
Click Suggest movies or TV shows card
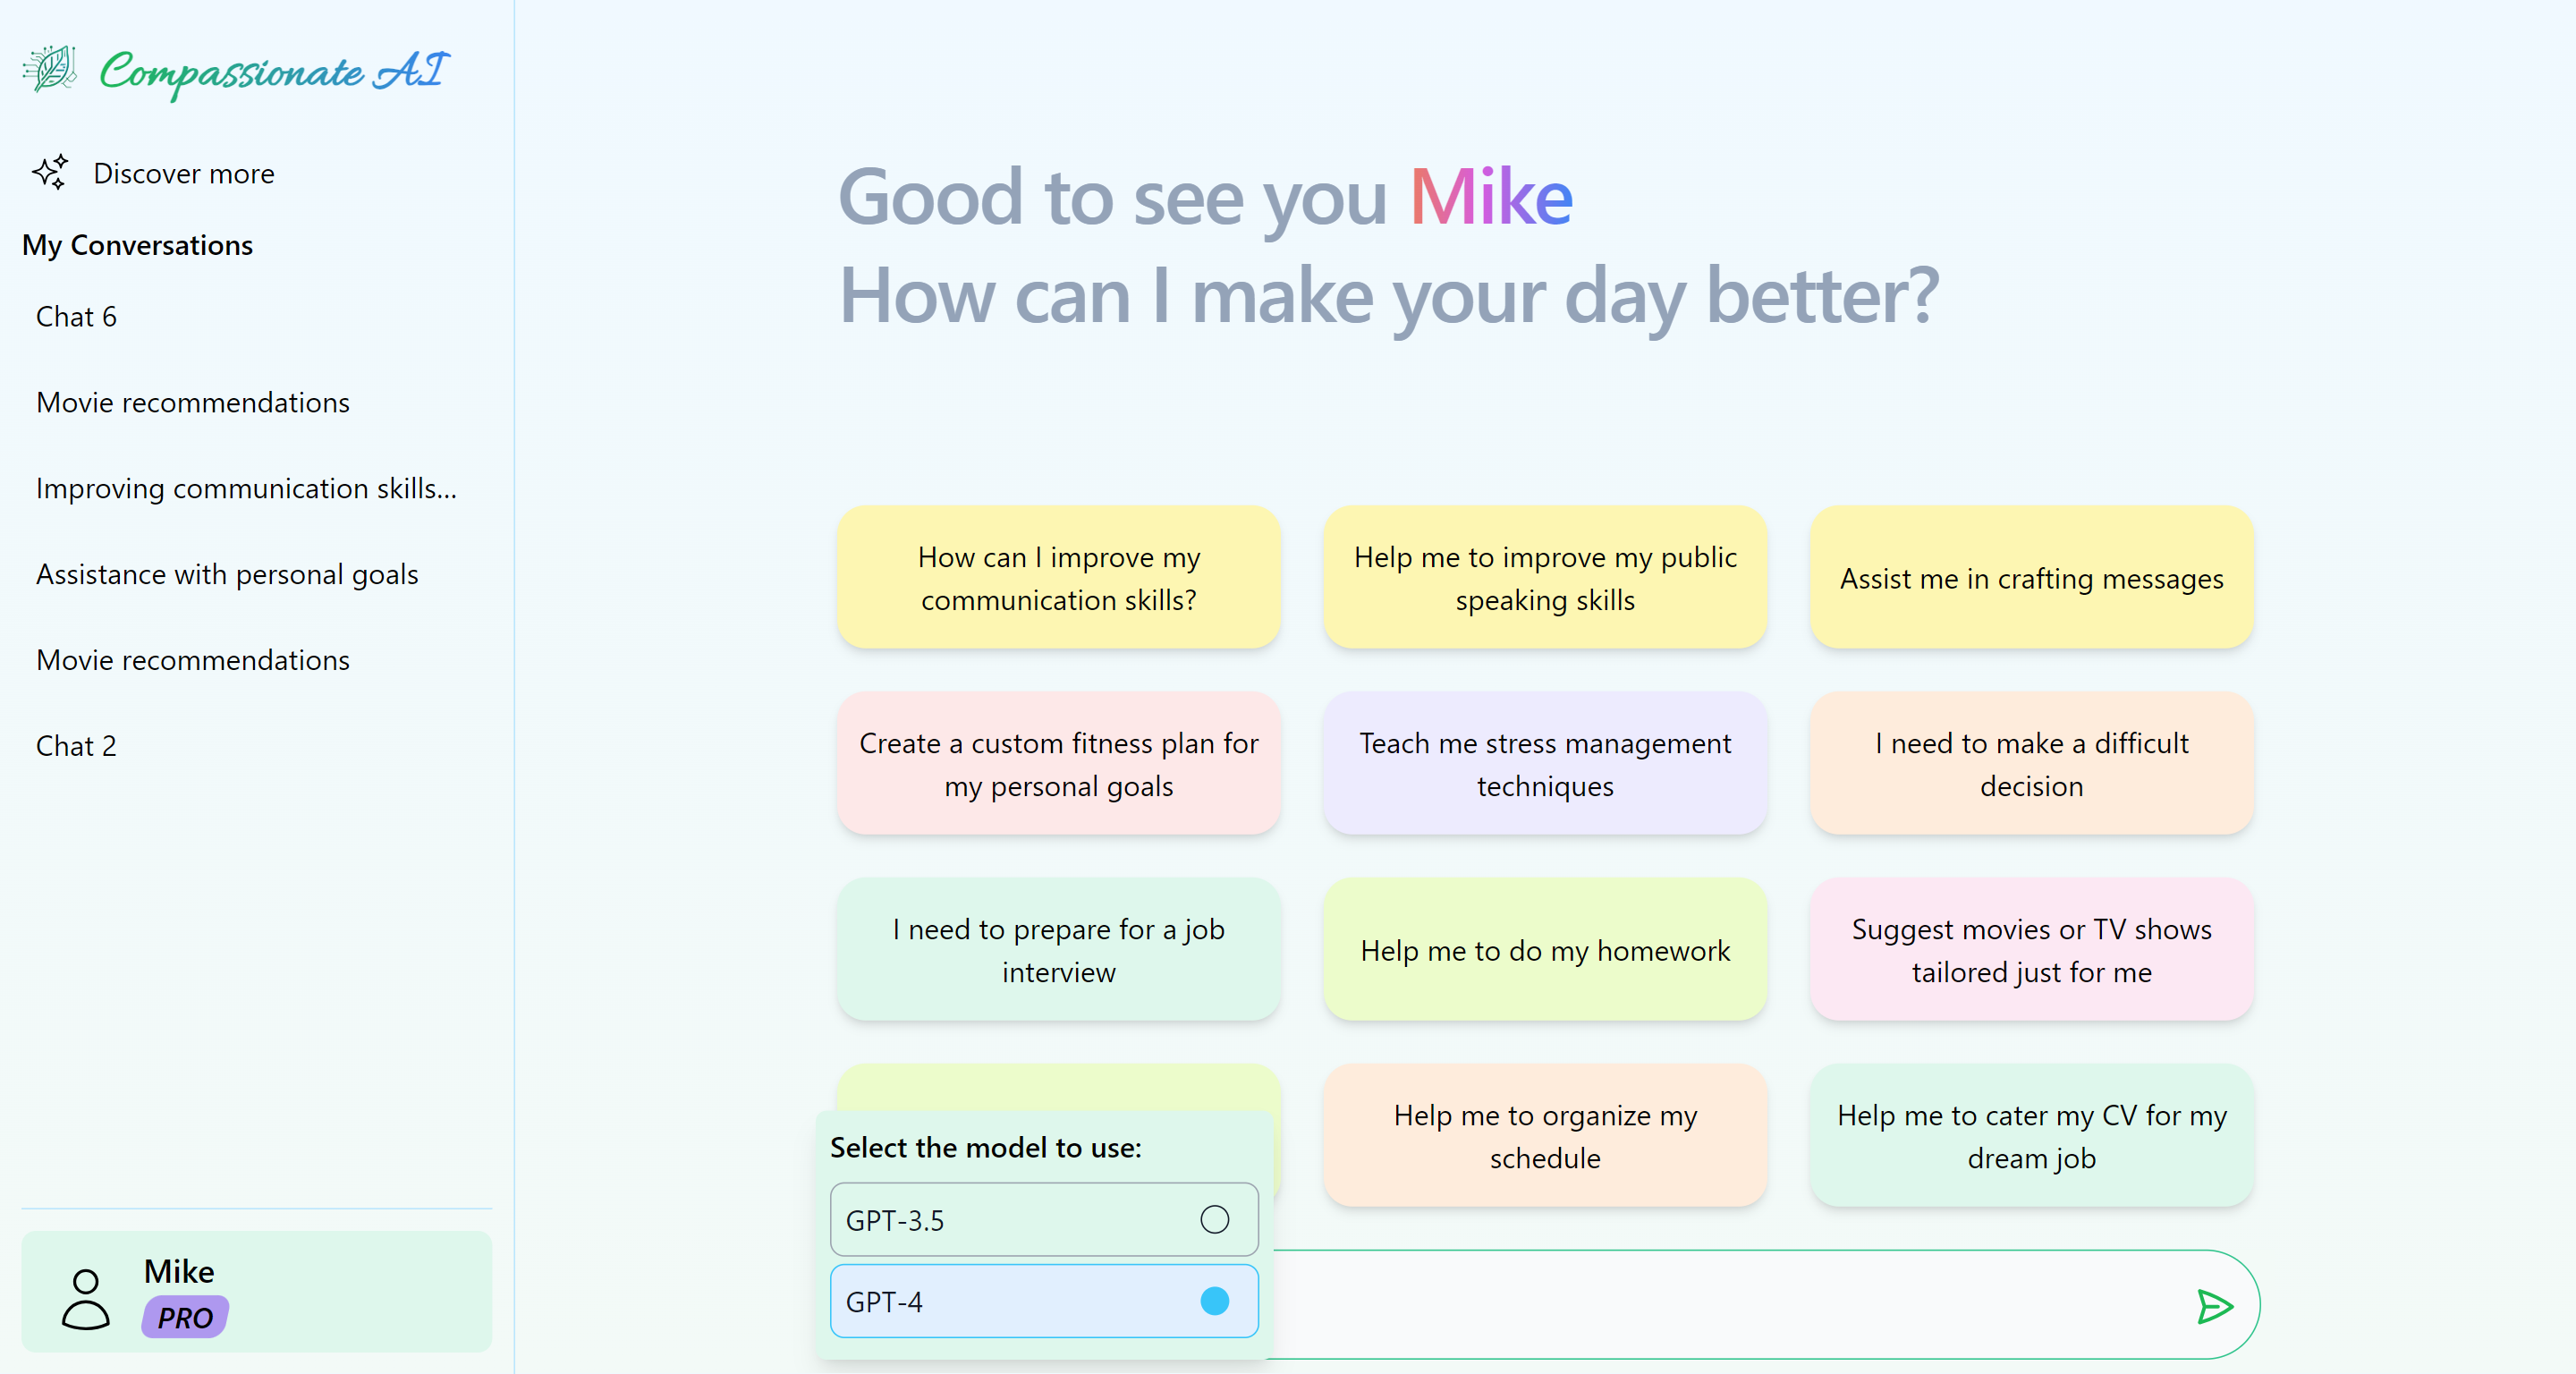click(x=2030, y=950)
